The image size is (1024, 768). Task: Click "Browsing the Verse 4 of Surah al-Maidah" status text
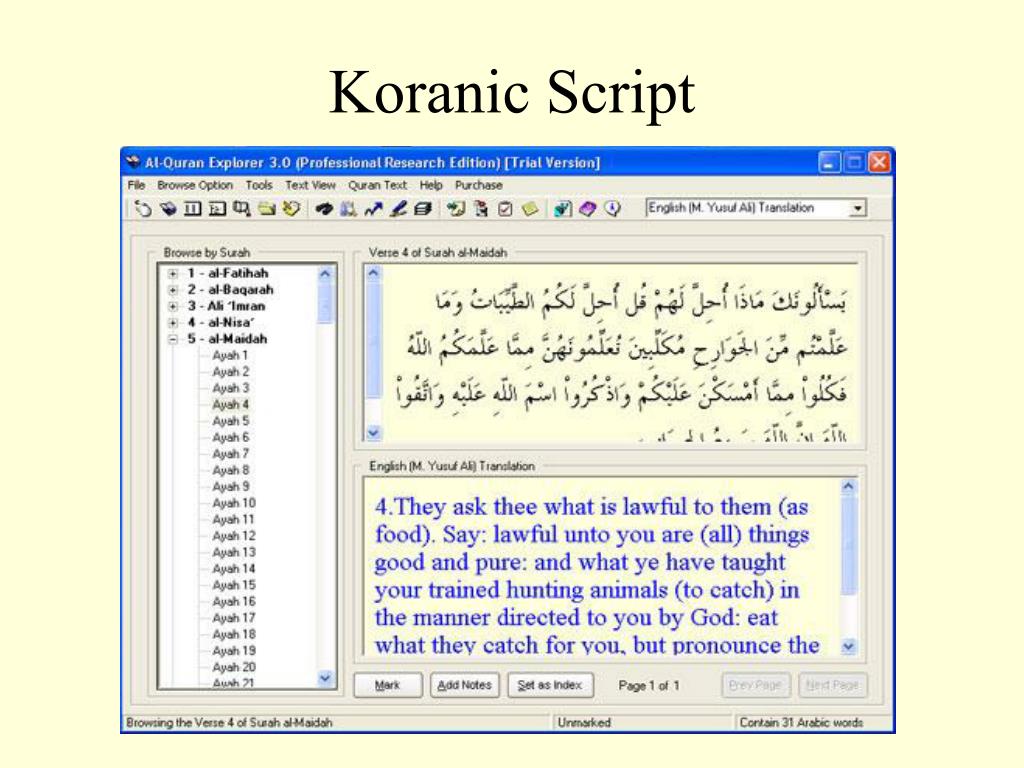pyautogui.click(x=229, y=722)
